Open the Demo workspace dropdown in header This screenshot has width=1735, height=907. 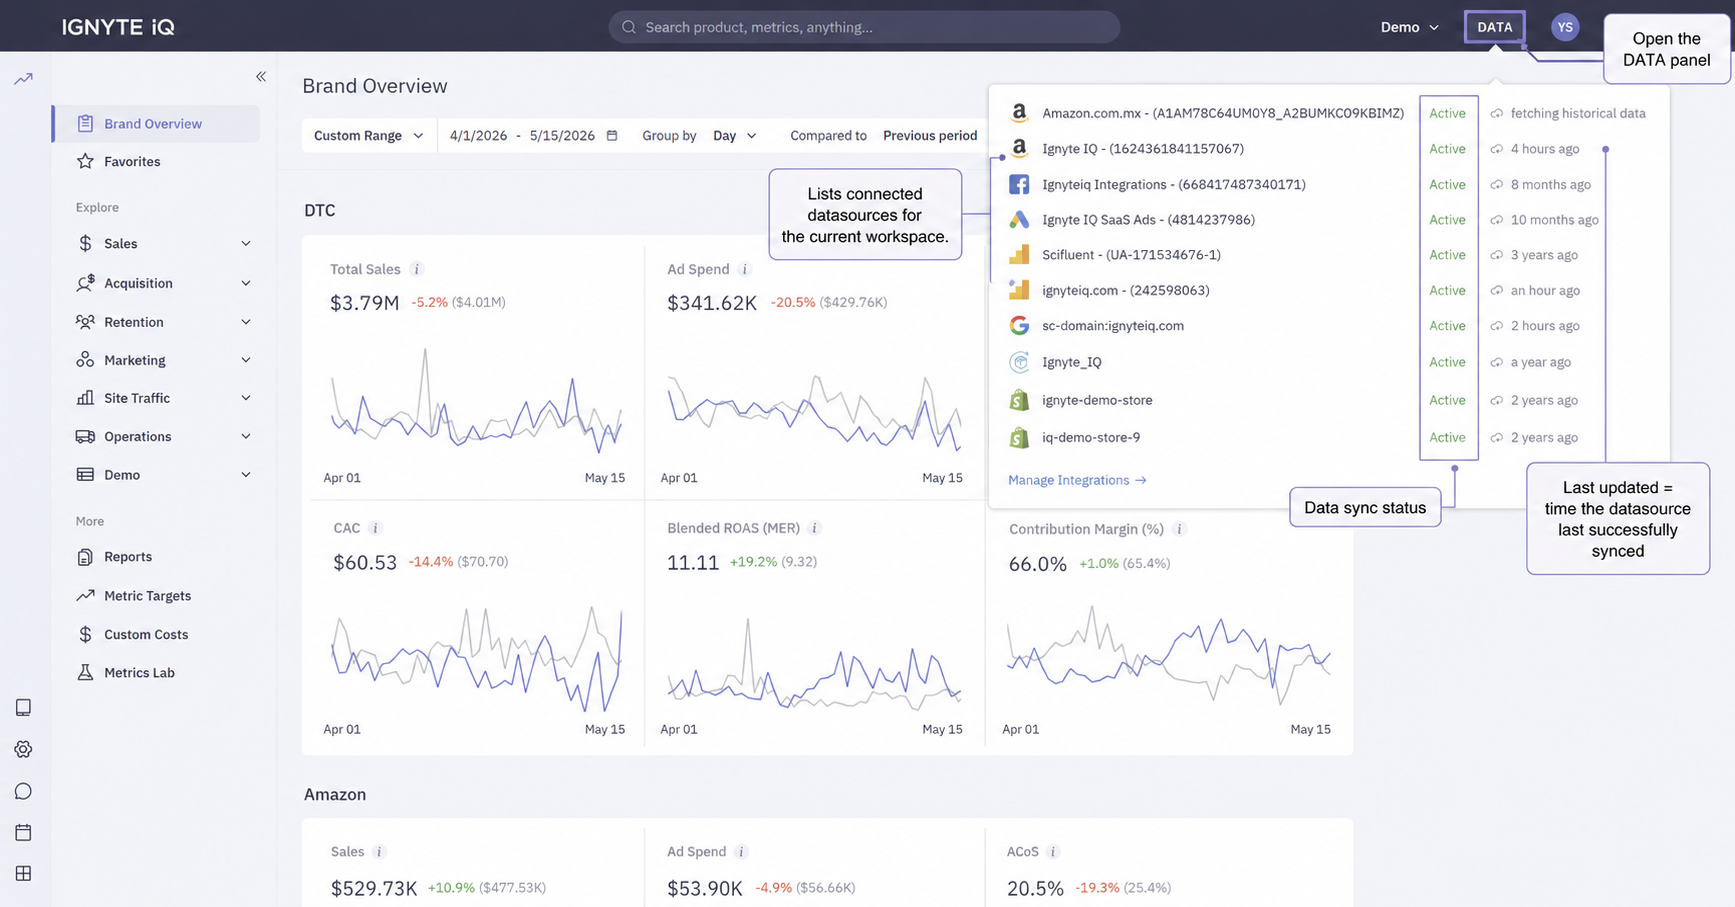(1410, 27)
